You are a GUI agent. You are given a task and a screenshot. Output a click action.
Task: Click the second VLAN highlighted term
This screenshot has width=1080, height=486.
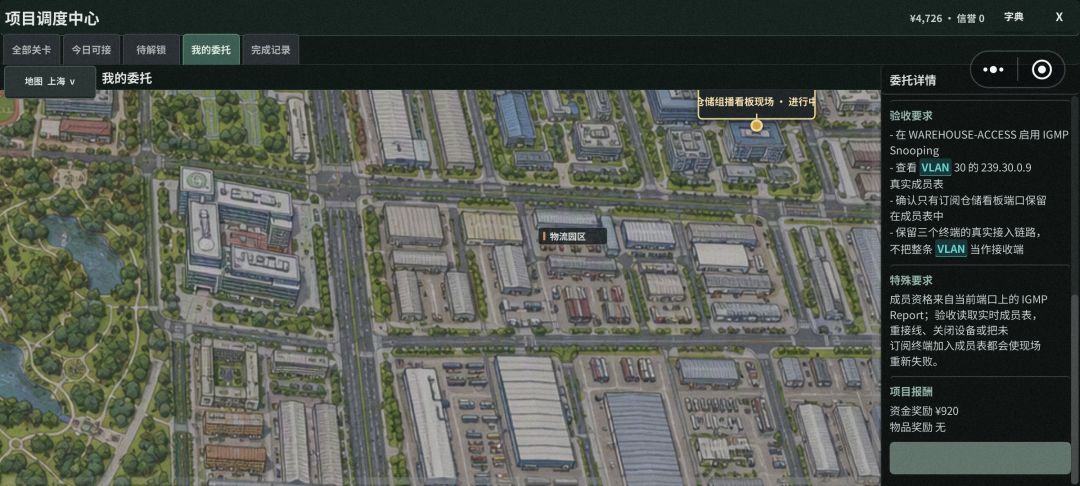click(951, 249)
